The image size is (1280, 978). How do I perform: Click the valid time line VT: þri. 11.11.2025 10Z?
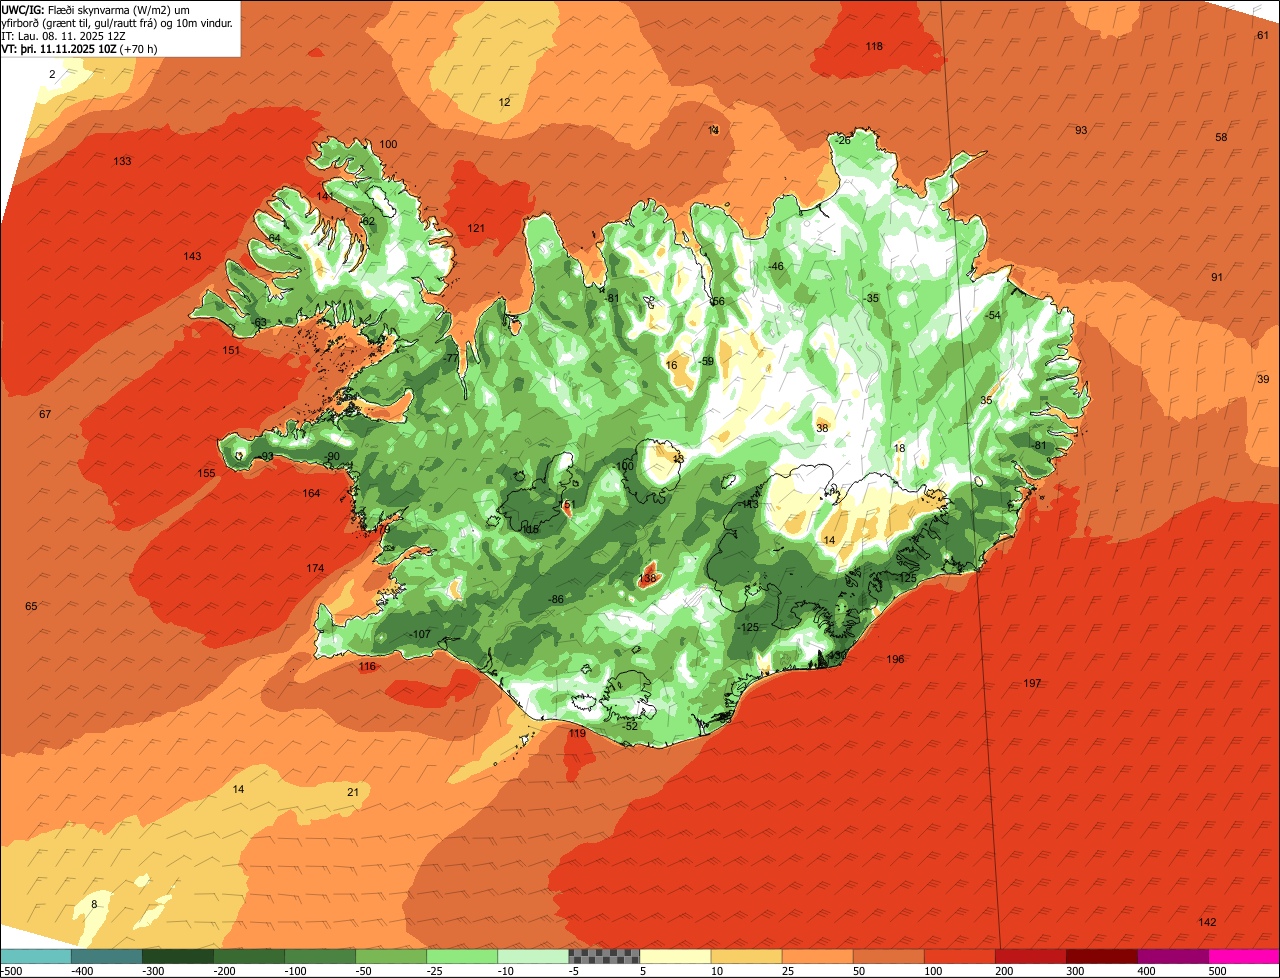click(x=79, y=49)
